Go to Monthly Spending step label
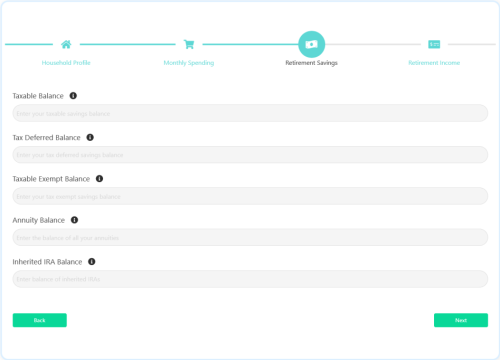 pyautogui.click(x=189, y=63)
